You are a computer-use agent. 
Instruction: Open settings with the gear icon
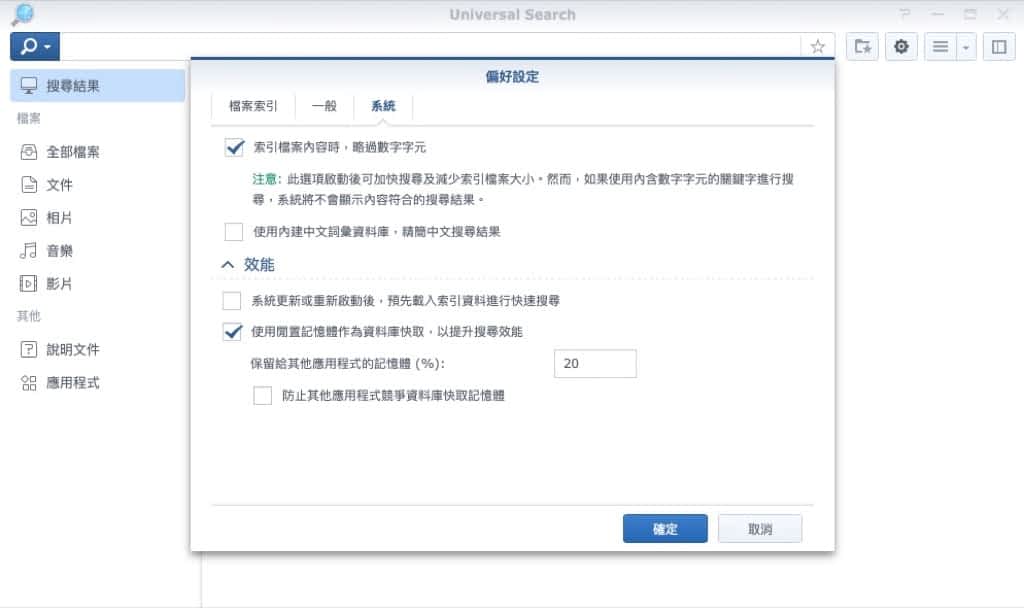point(901,47)
